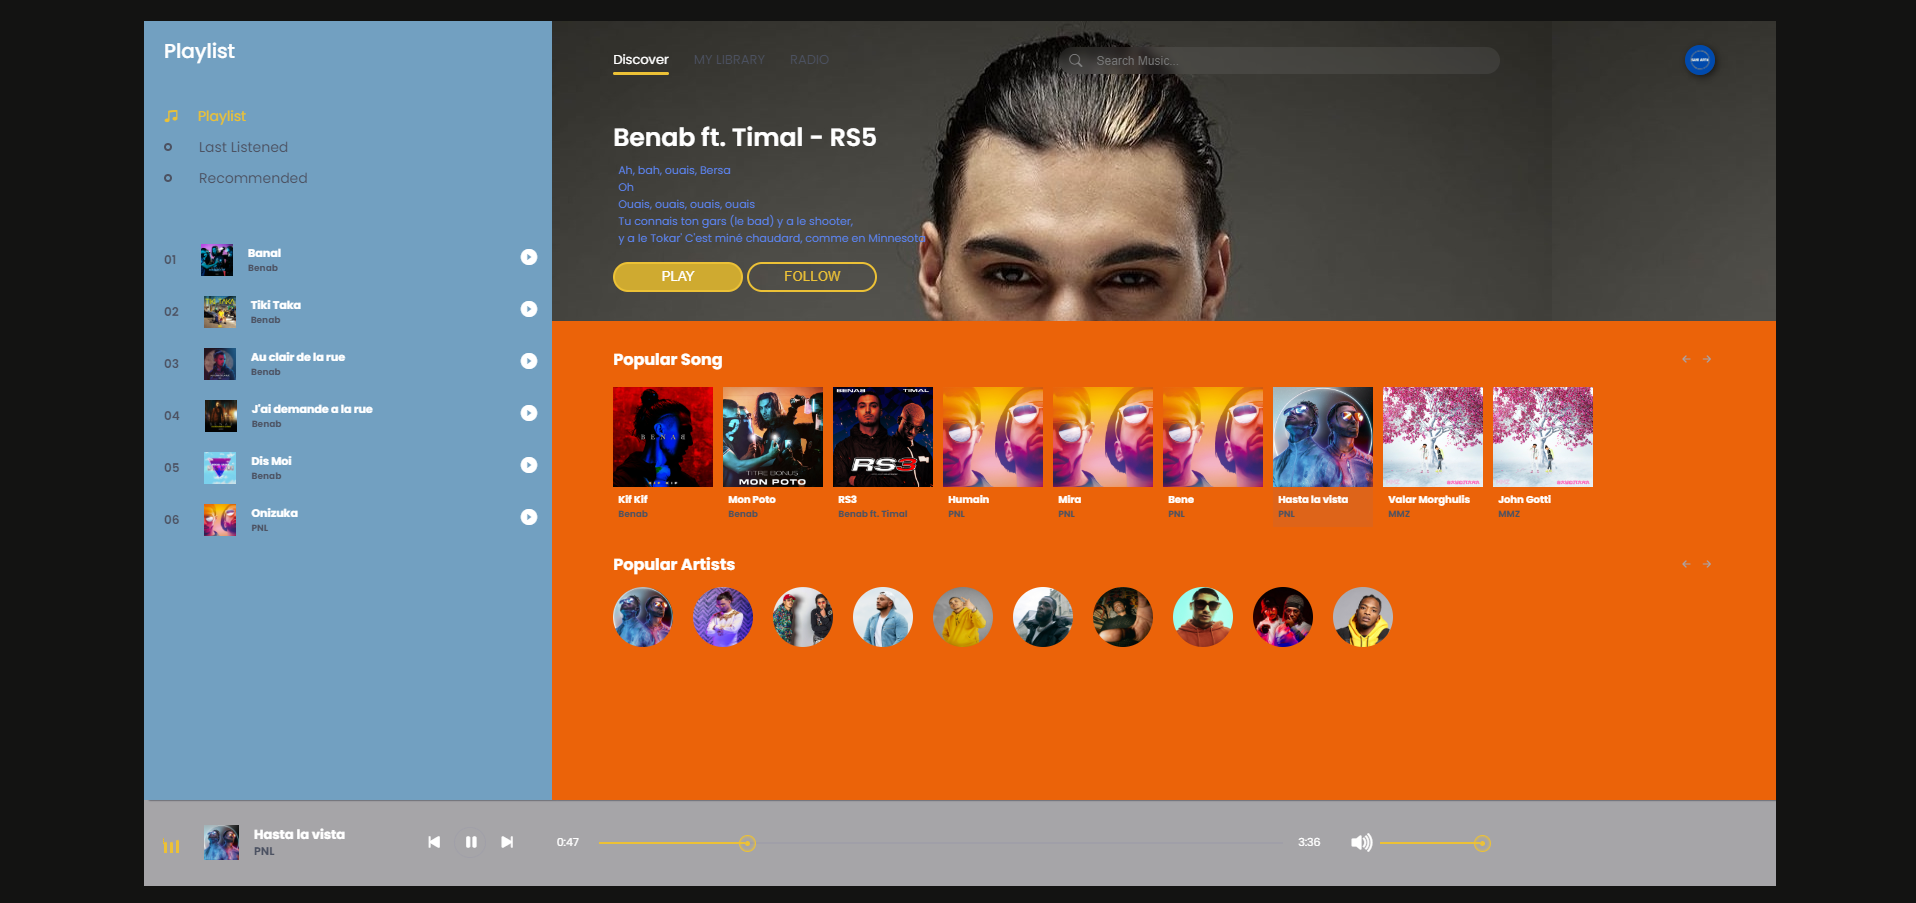Seek using the song progress slider handle

(x=747, y=843)
